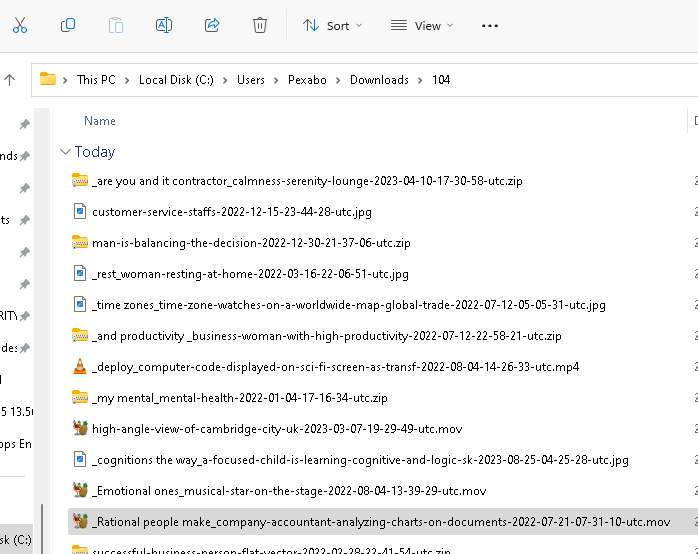The width and height of the screenshot is (698, 554).
Task: Click VLC cone icon of mp4 file
Action: (80, 366)
